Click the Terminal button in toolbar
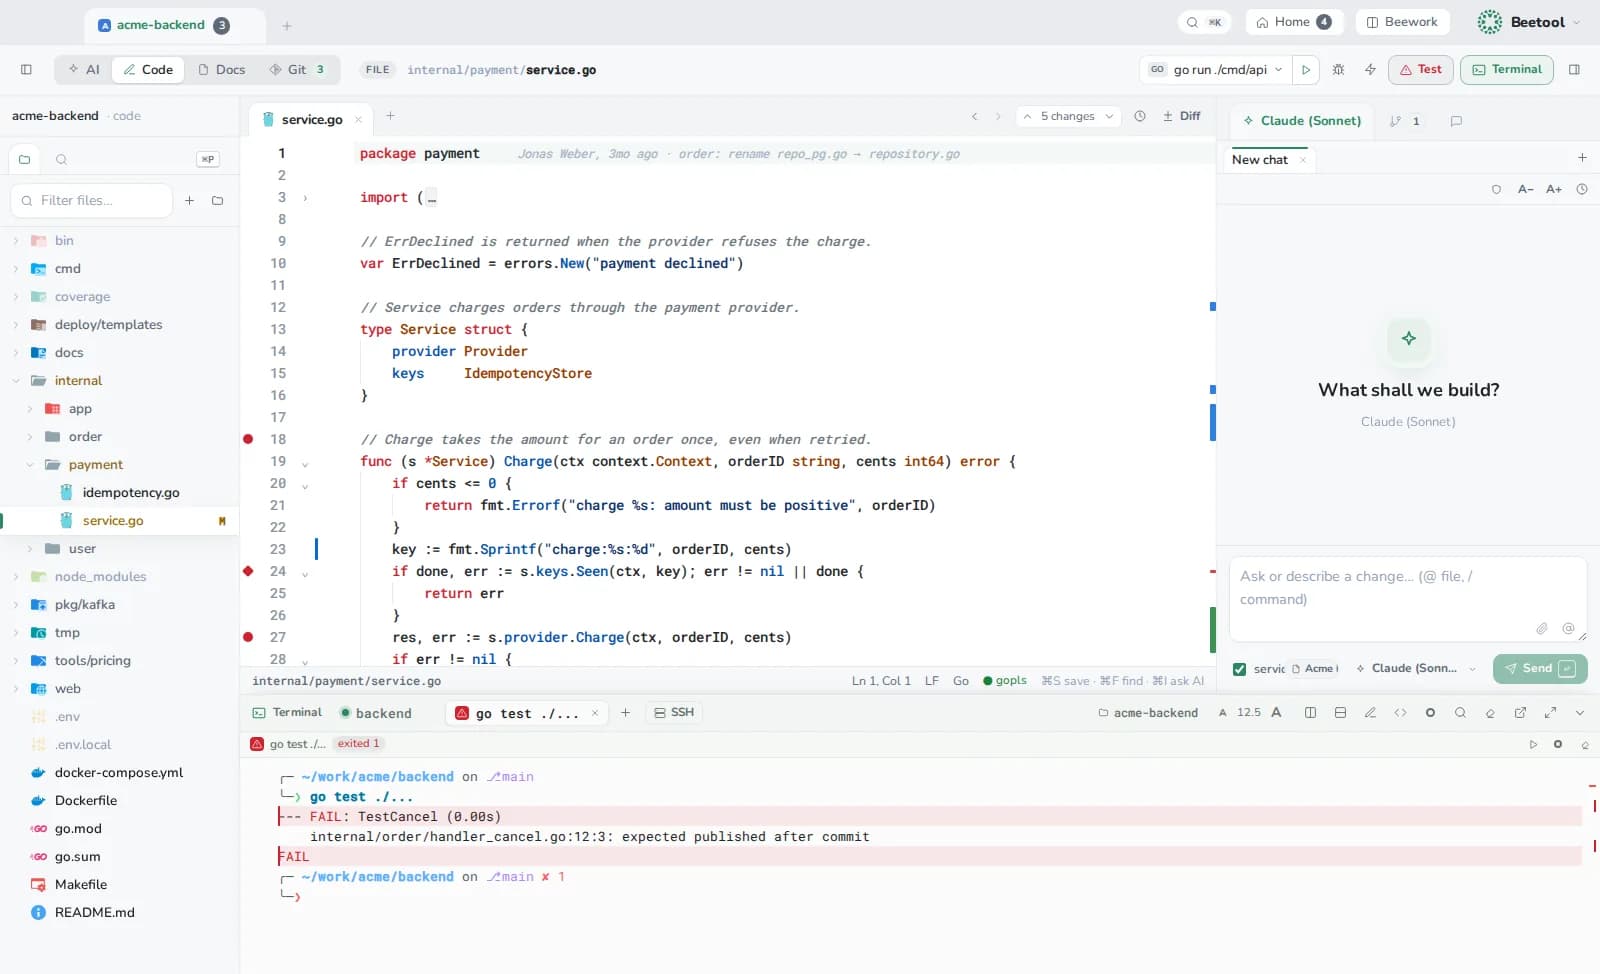 1507,70
